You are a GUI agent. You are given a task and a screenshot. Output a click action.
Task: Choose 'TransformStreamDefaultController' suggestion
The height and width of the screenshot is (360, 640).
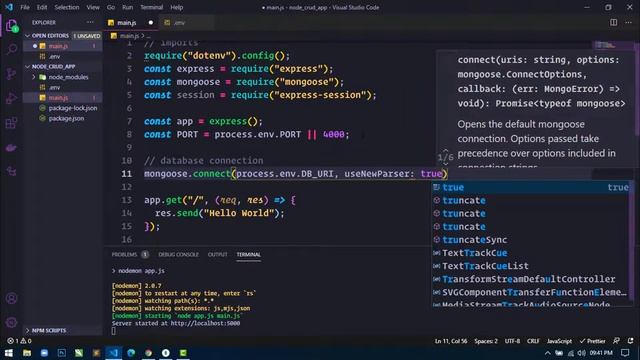tap(531, 279)
